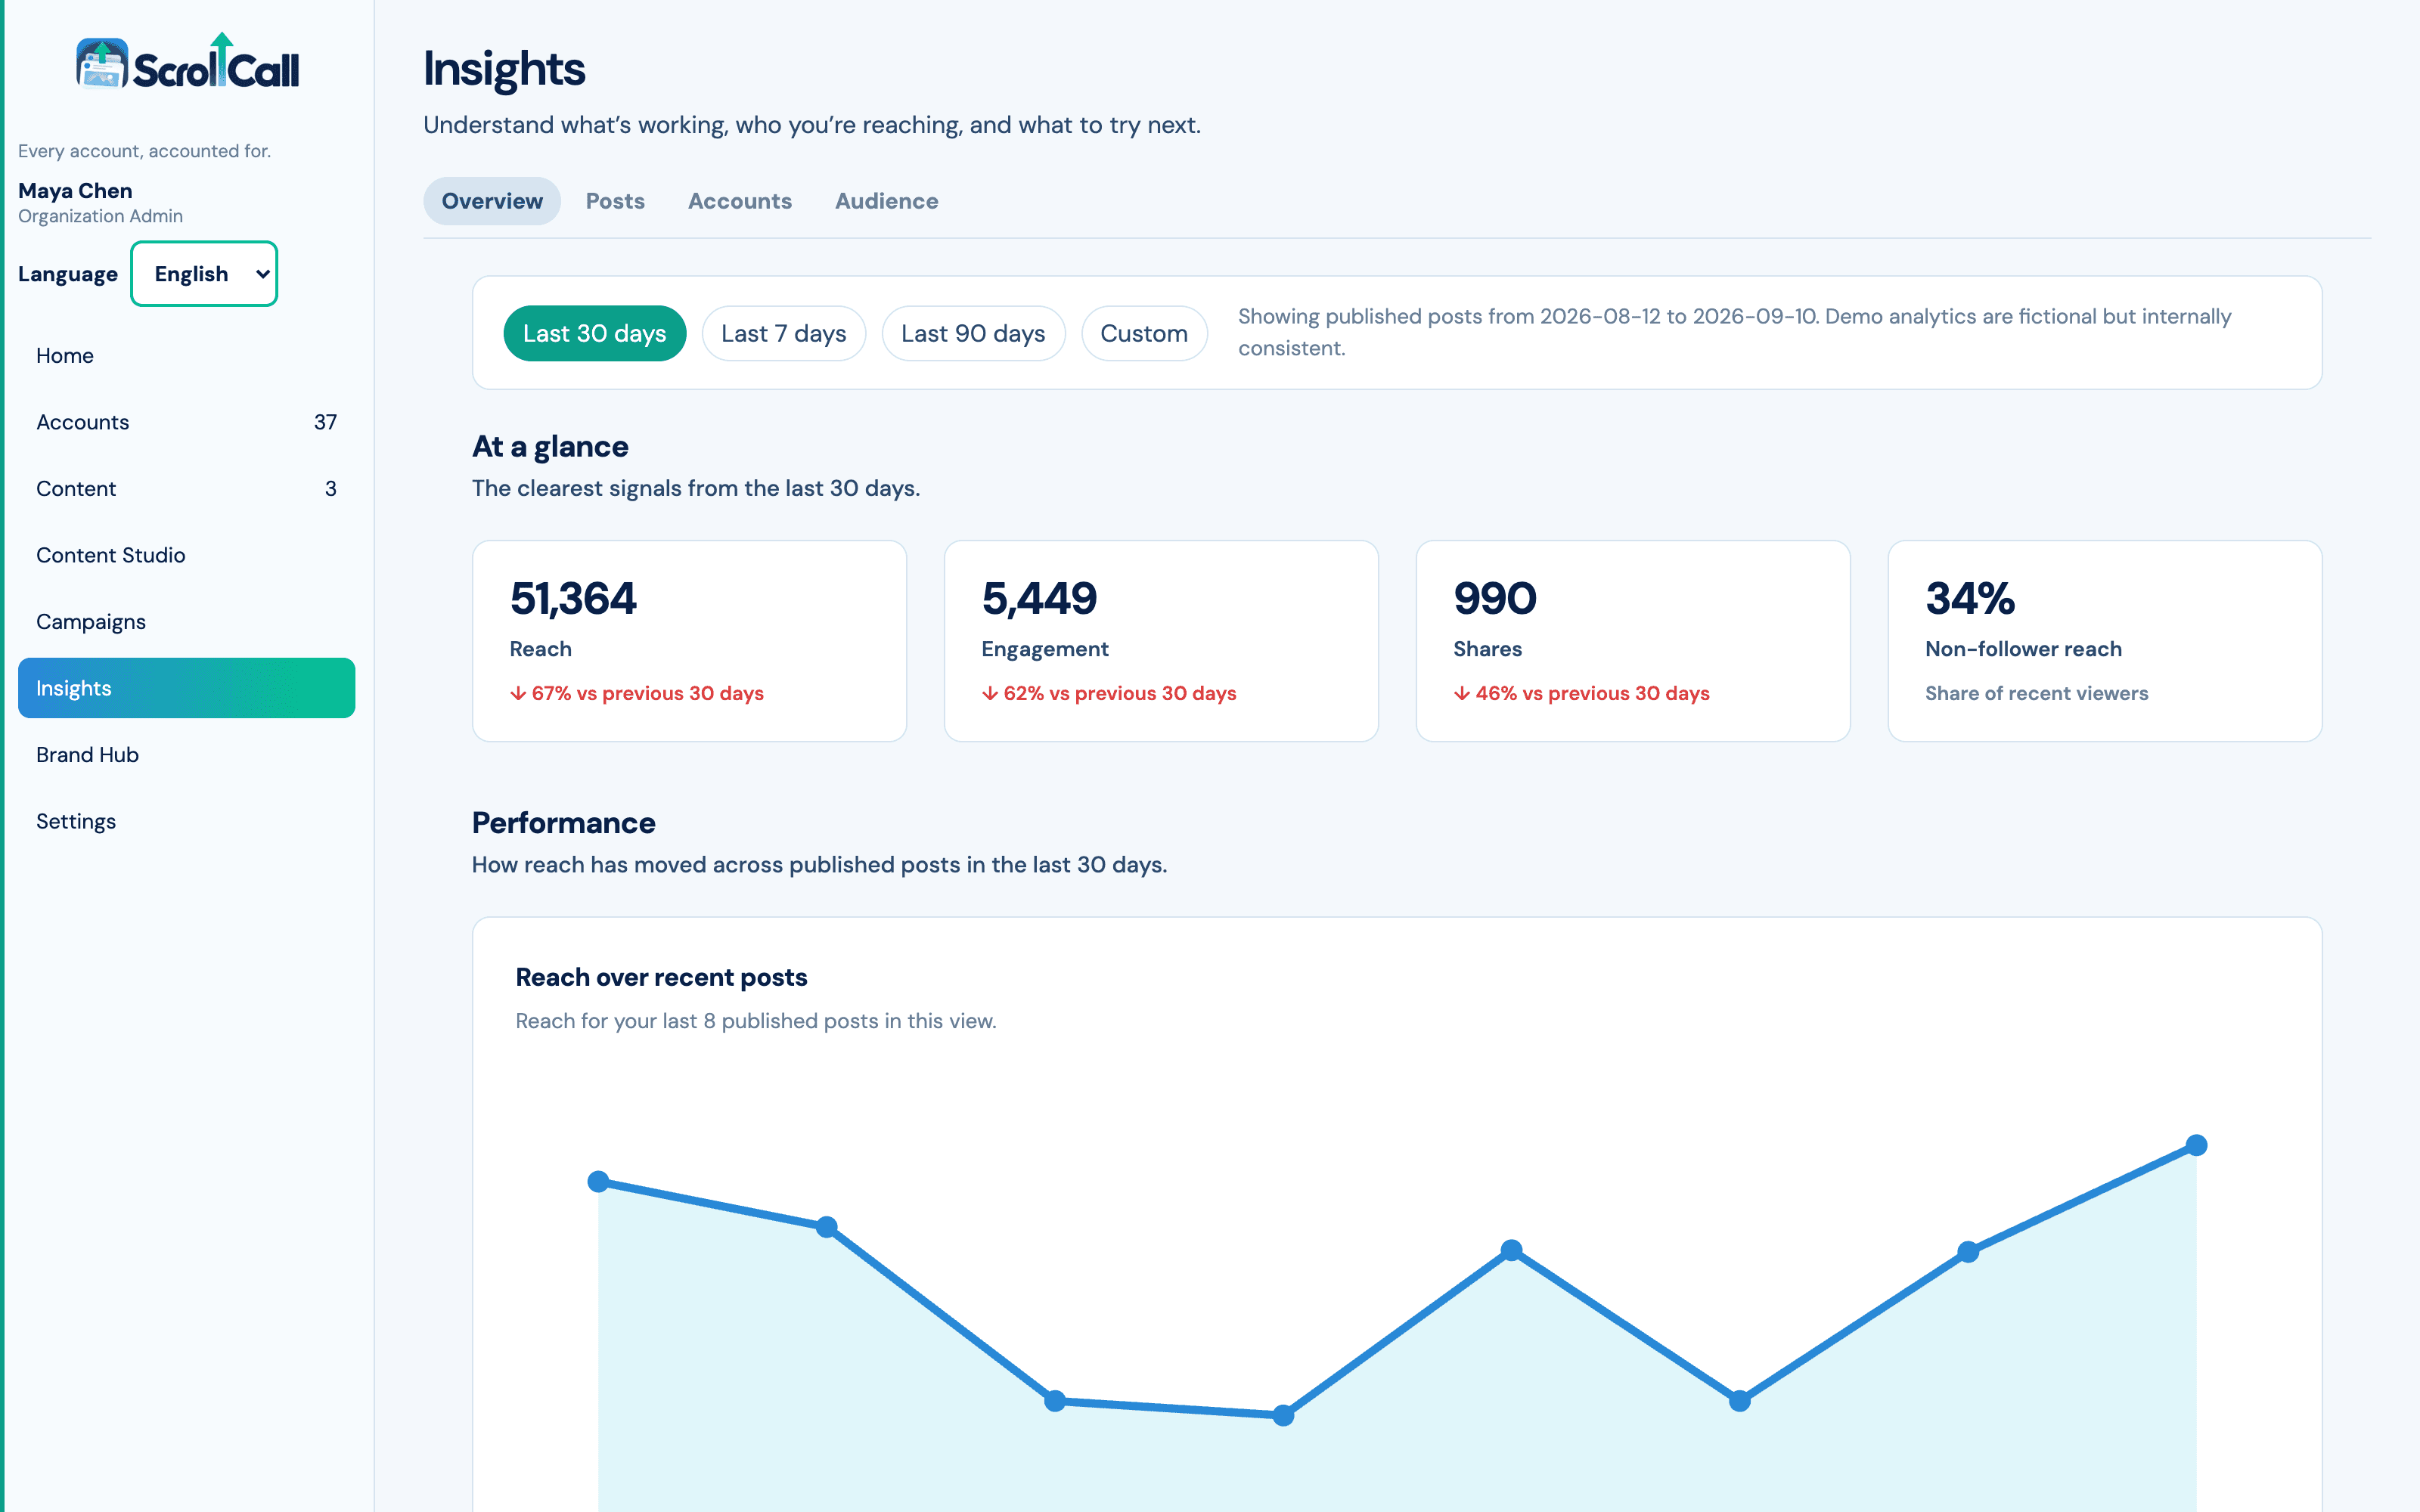Screen dimensions: 2420x1512
Task: Select Insights in the sidebar
Action: [186, 688]
